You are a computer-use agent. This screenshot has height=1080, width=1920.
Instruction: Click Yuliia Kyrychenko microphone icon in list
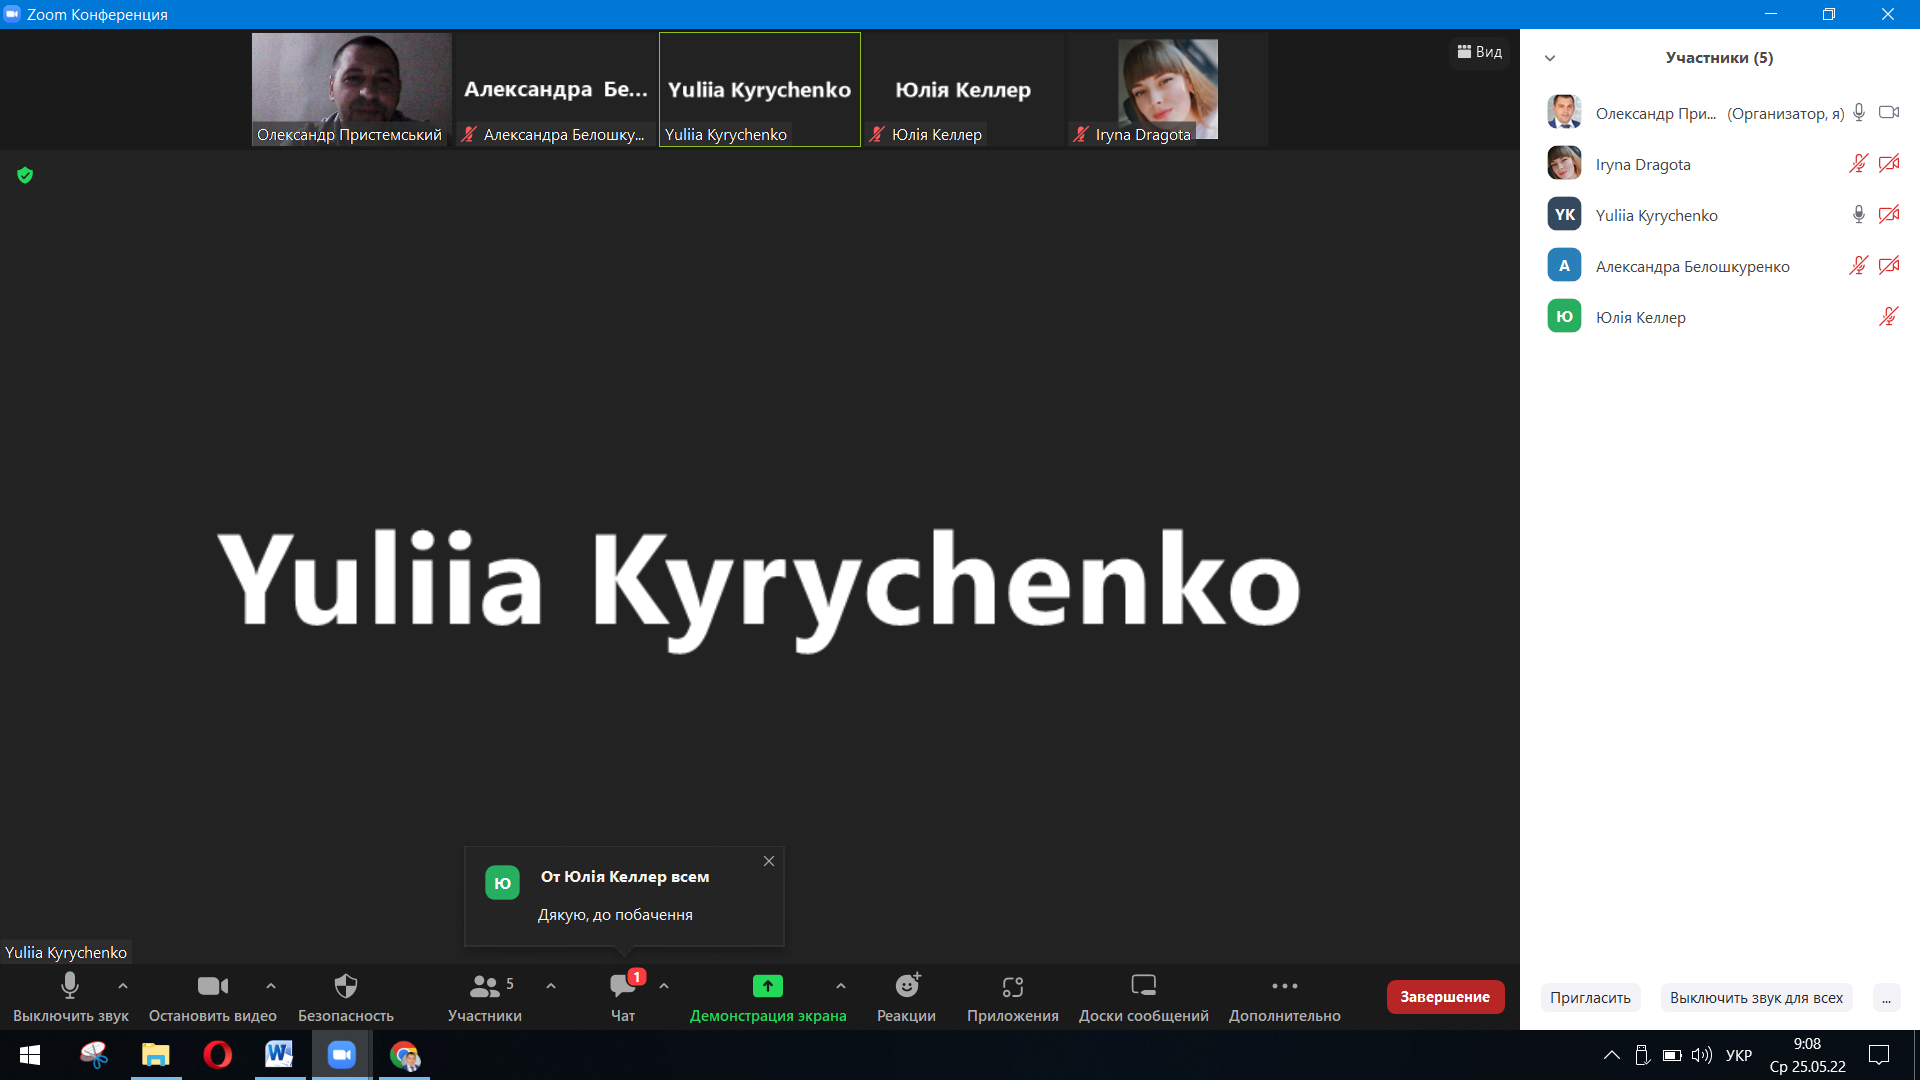tap(1859, 215)
